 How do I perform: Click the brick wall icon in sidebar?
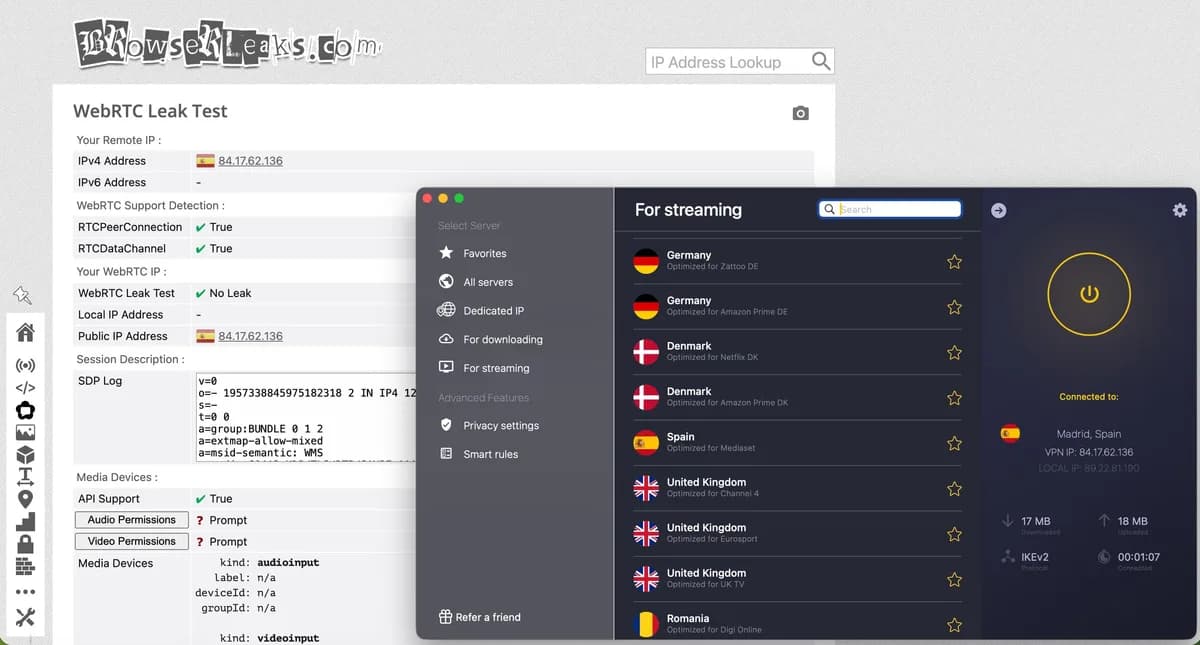coord(25,567)
